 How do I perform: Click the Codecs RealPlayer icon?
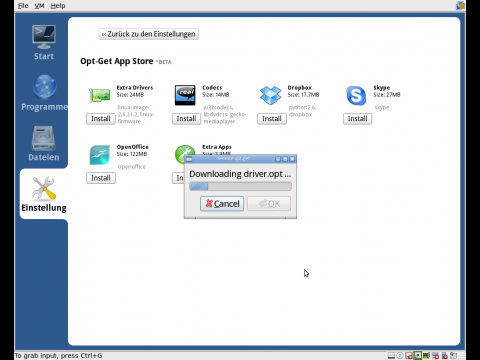(x=185, y=95)
